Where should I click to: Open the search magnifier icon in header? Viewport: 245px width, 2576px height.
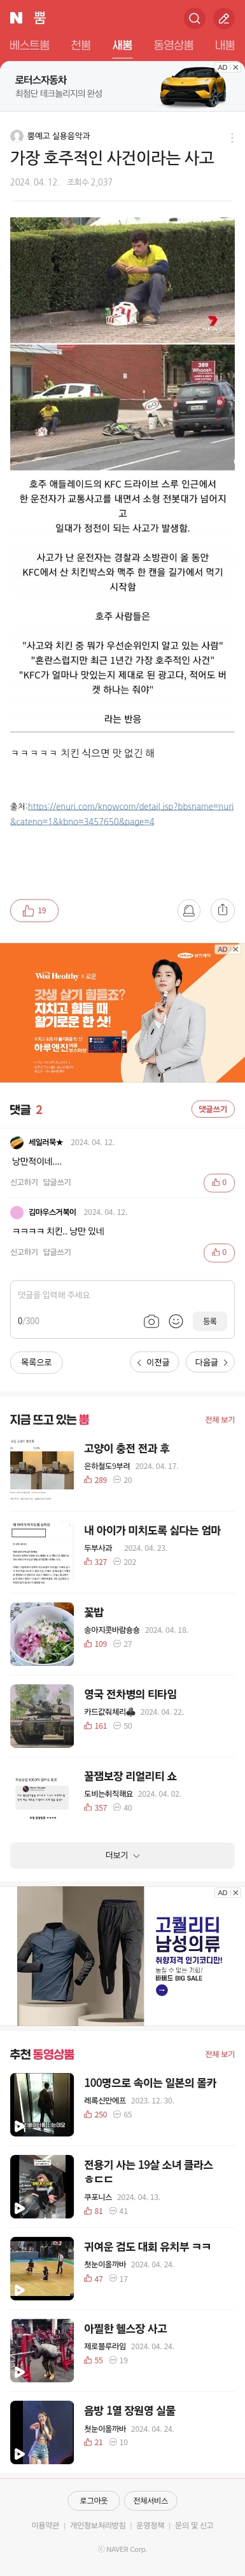coord(194,18)
